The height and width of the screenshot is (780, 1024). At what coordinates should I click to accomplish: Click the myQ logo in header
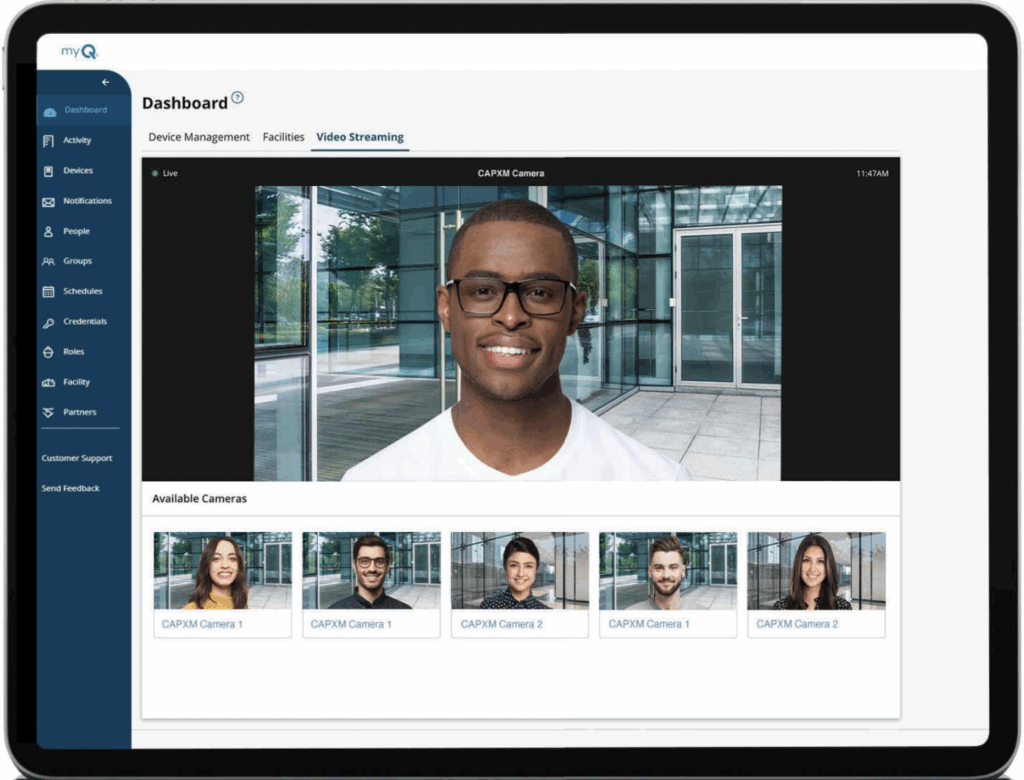pyautogui.click(x=79, y=52)
